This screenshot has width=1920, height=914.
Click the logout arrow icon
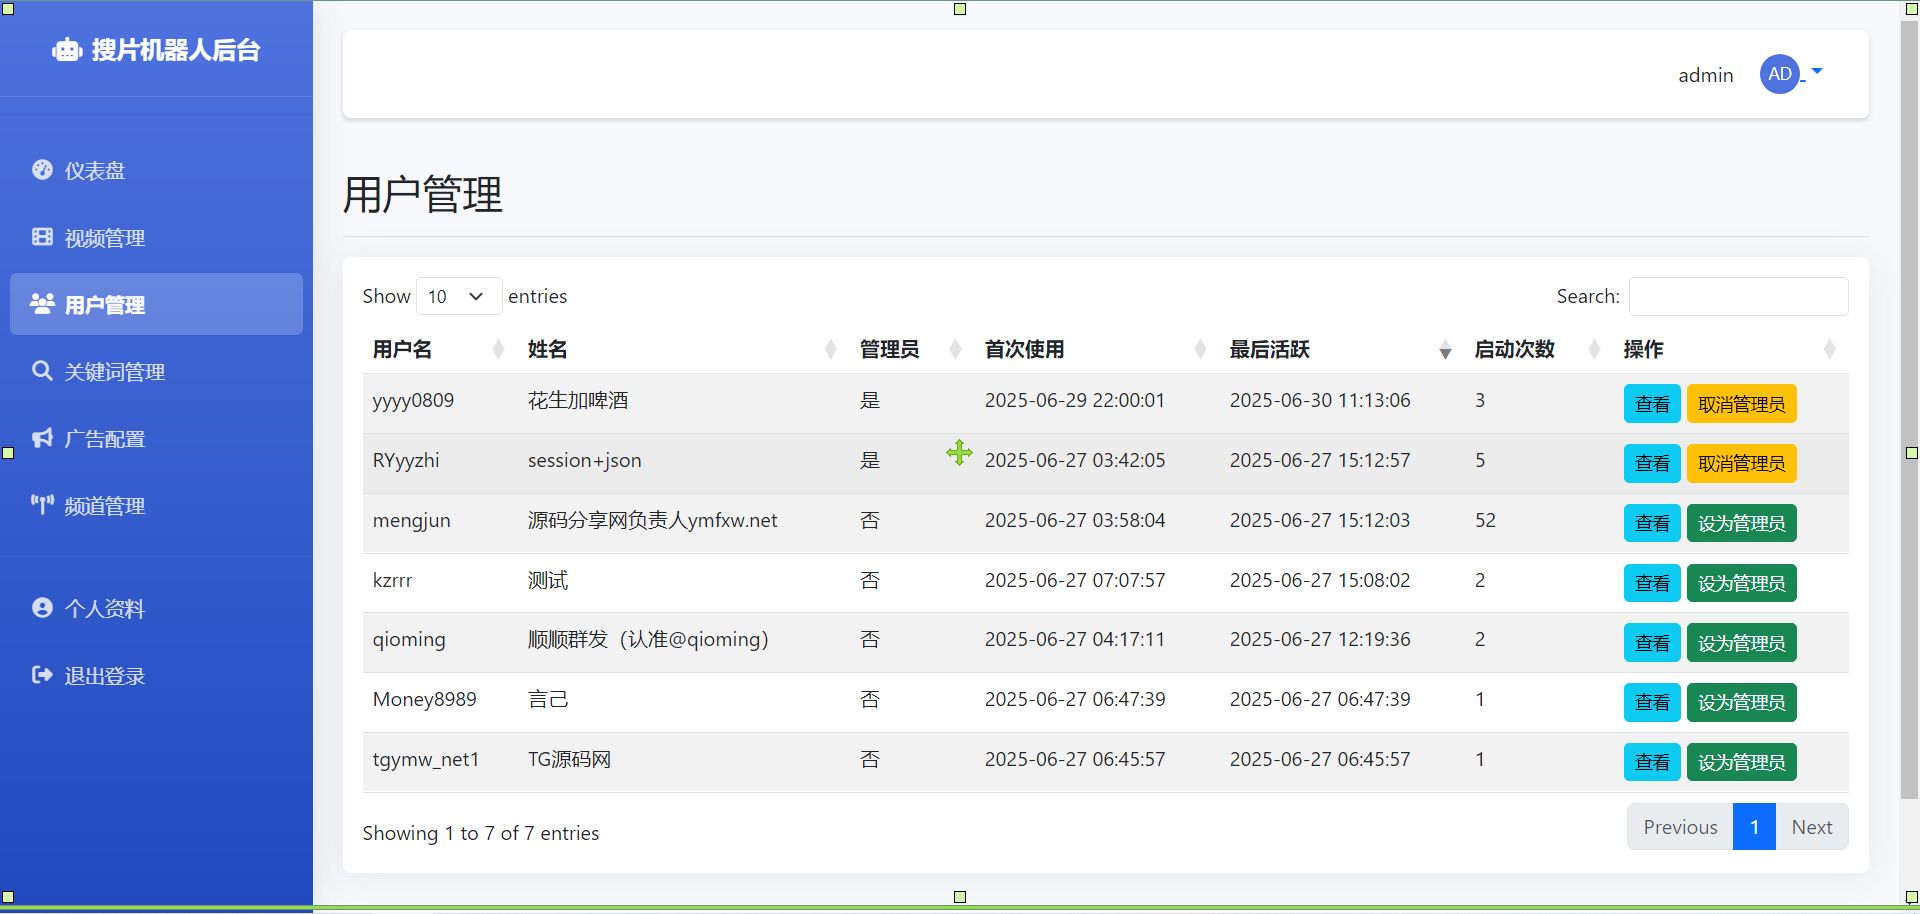coord(42,675)
